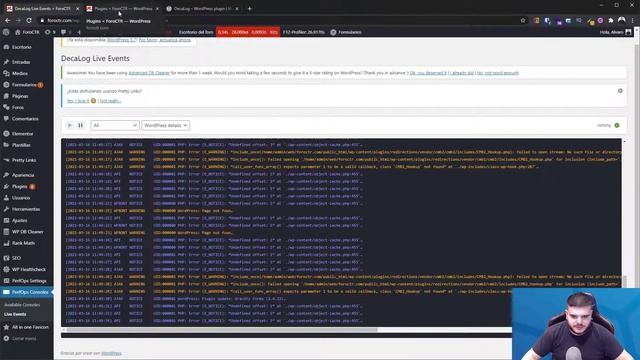Open the Herramientas tools menu
This screenshot has width=640, height=360.
[x=26, y=209]
